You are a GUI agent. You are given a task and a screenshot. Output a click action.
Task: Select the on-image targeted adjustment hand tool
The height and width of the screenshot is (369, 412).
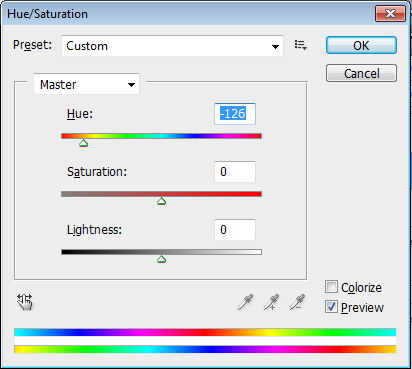25,302
